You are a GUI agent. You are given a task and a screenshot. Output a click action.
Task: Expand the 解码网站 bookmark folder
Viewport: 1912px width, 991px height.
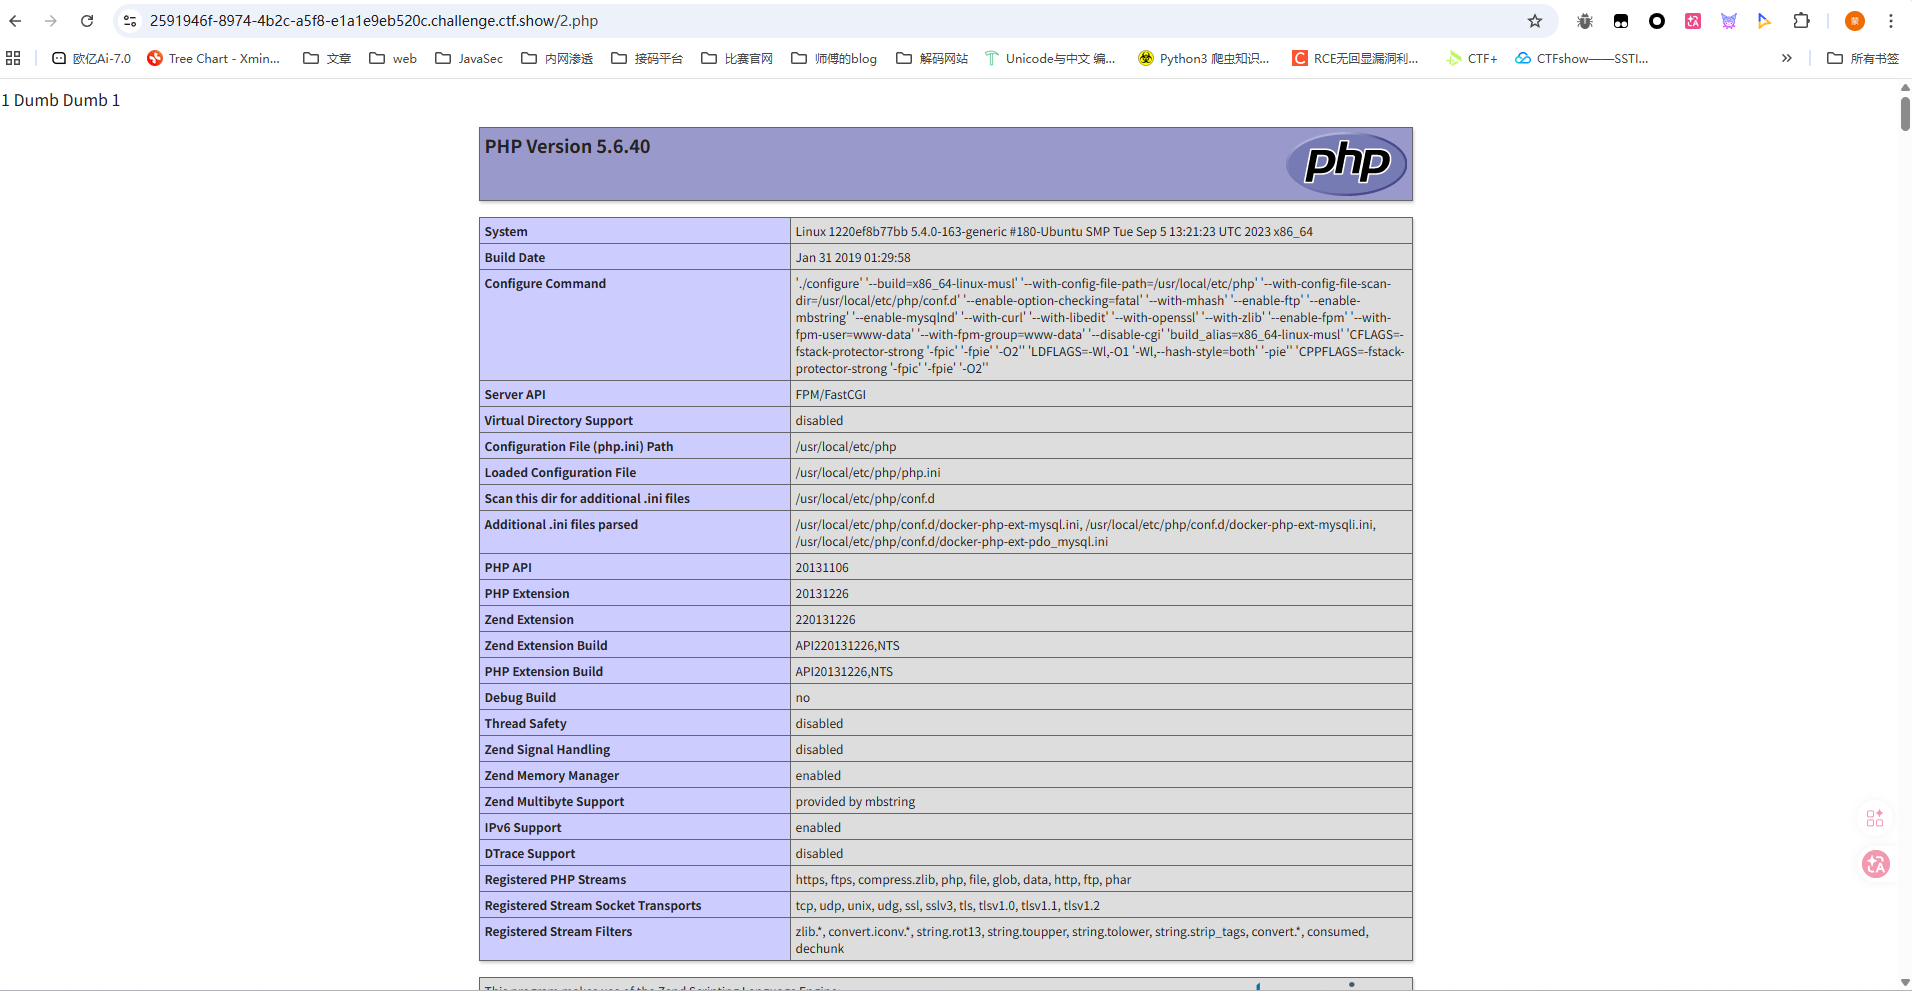[x=932, y=58]
